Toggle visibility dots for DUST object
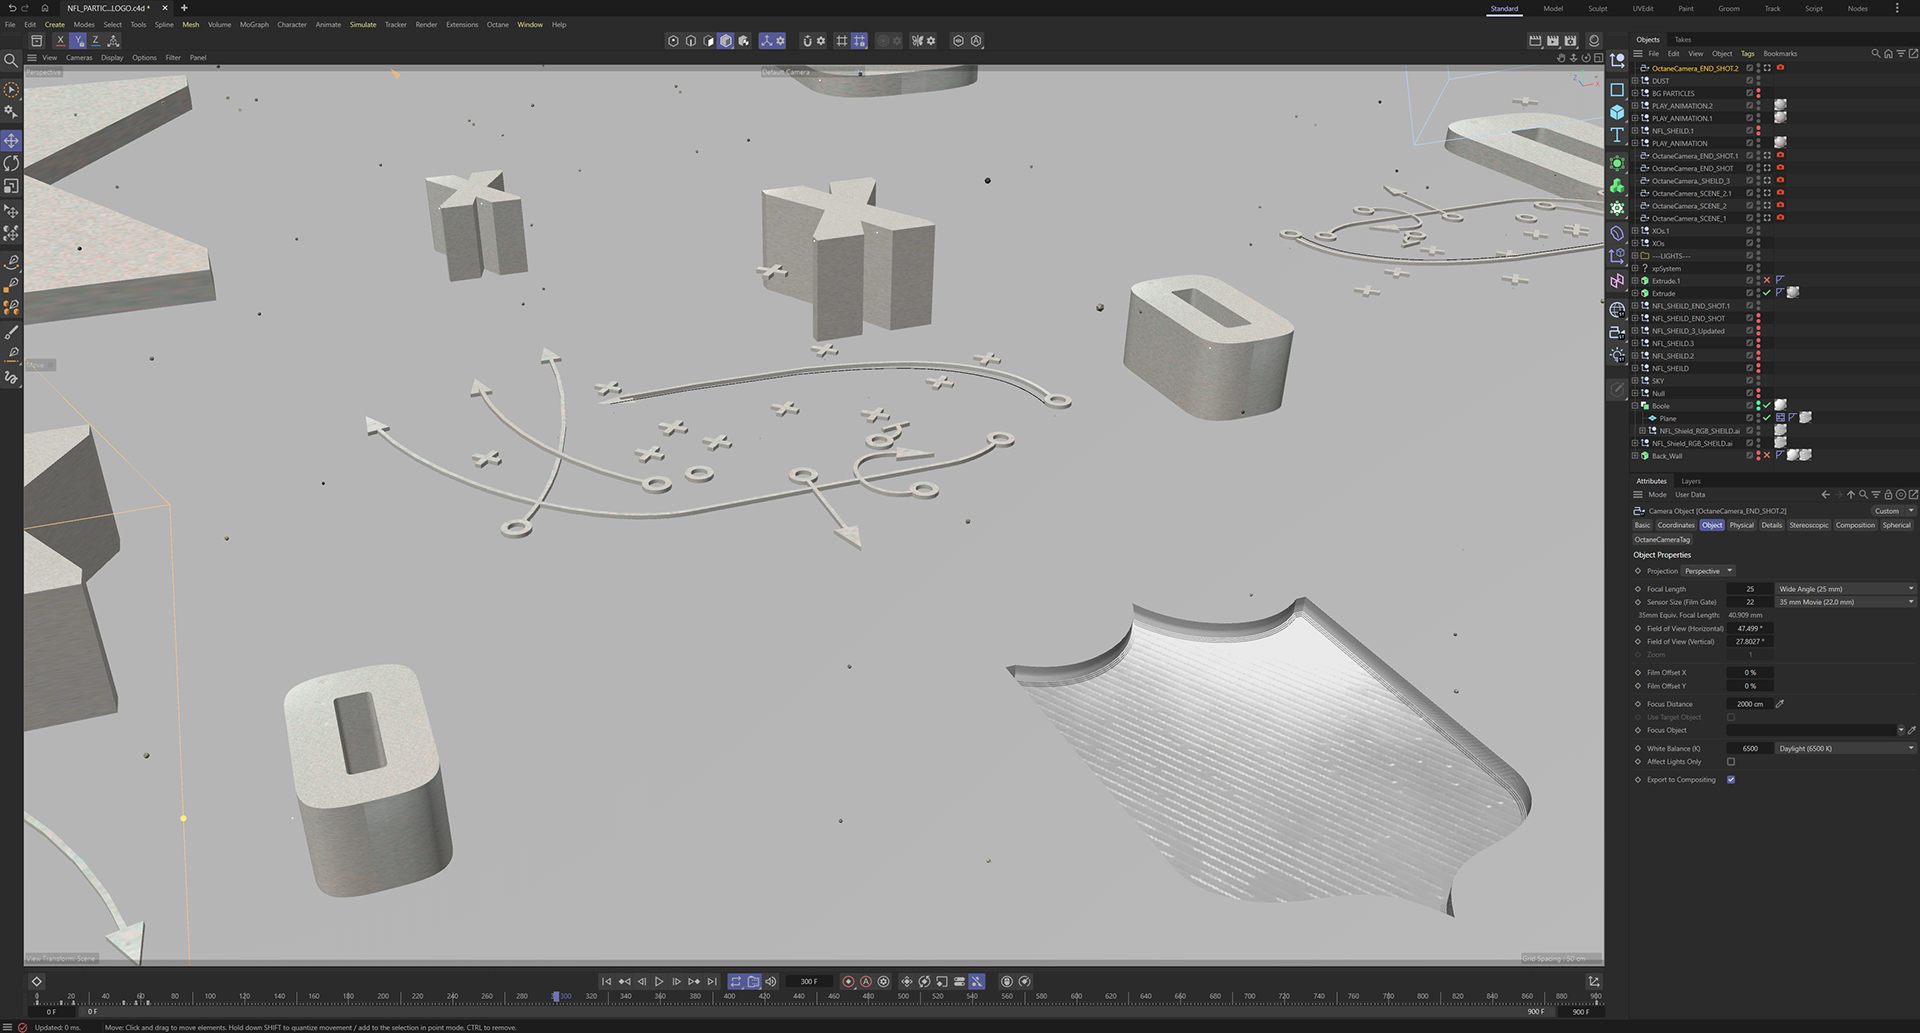Screen dimensions: 1920x1033 pyautogui.click(x=1758, y=81)
